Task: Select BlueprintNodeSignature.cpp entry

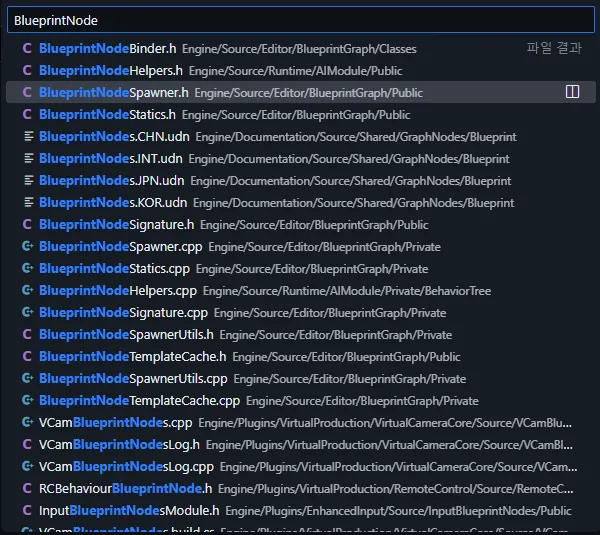Action: coord(301,312)
